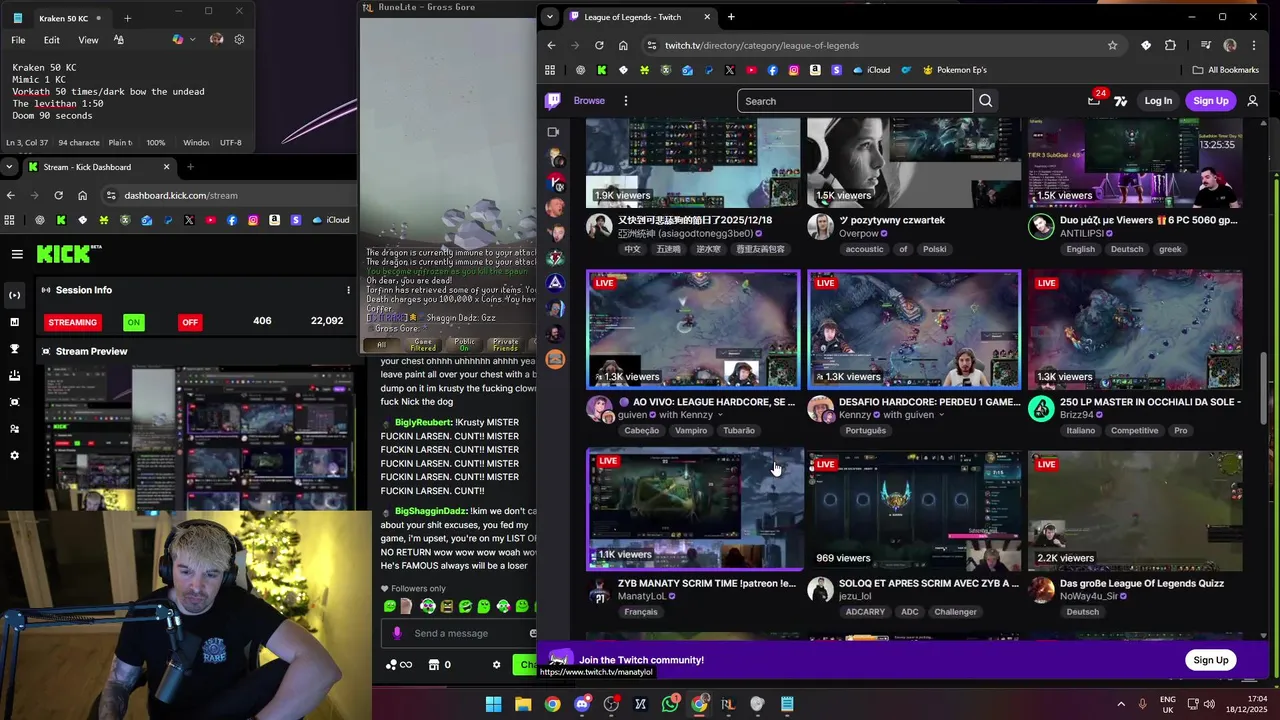Open WhatsApp from the taskbar
This screenshot has width=1280, height=720.
(670, 704)
